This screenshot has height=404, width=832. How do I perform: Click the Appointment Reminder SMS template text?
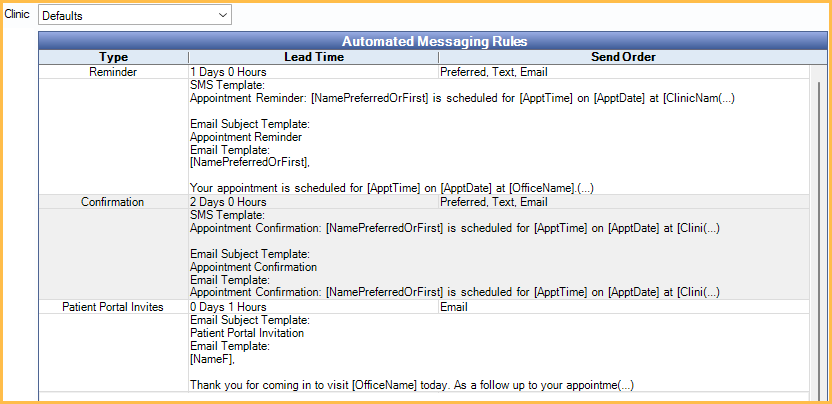[462, 99]
